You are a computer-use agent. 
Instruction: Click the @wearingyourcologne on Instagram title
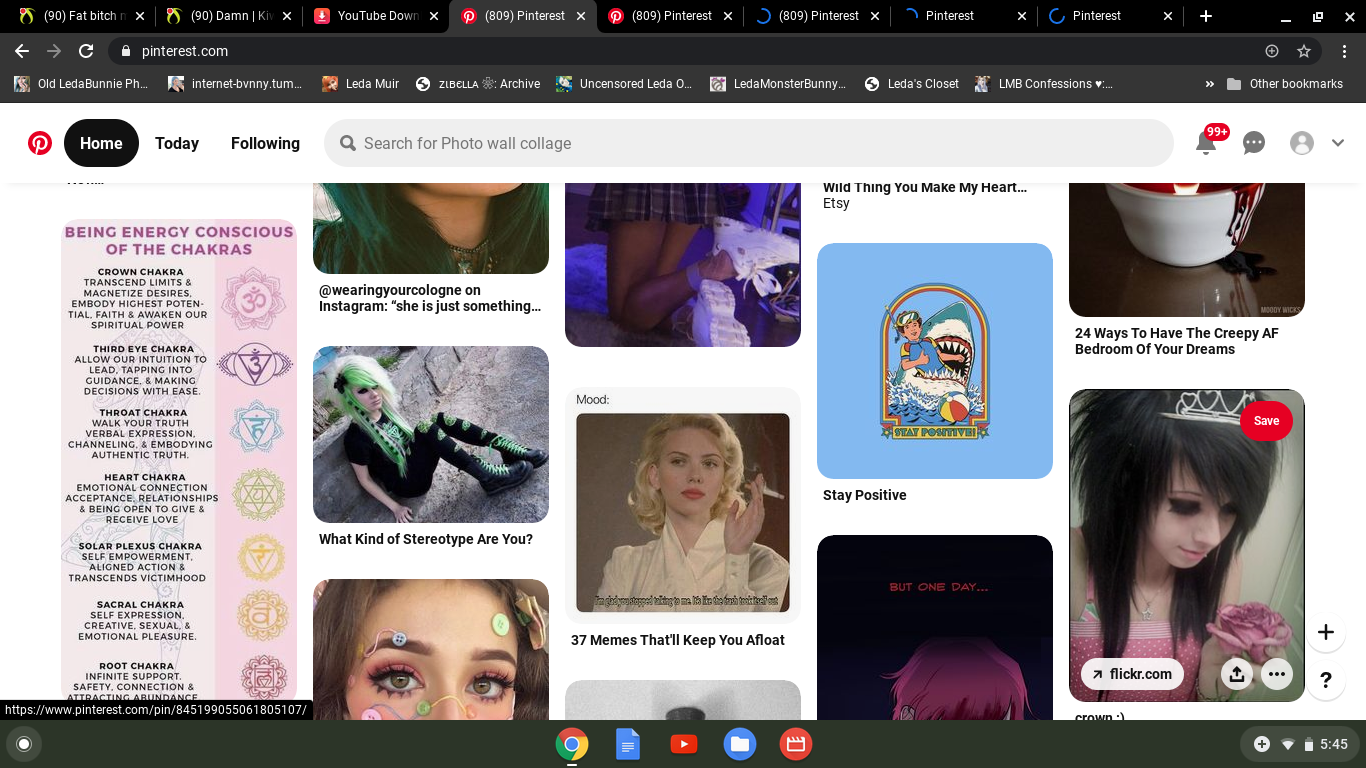coord(430,298)
